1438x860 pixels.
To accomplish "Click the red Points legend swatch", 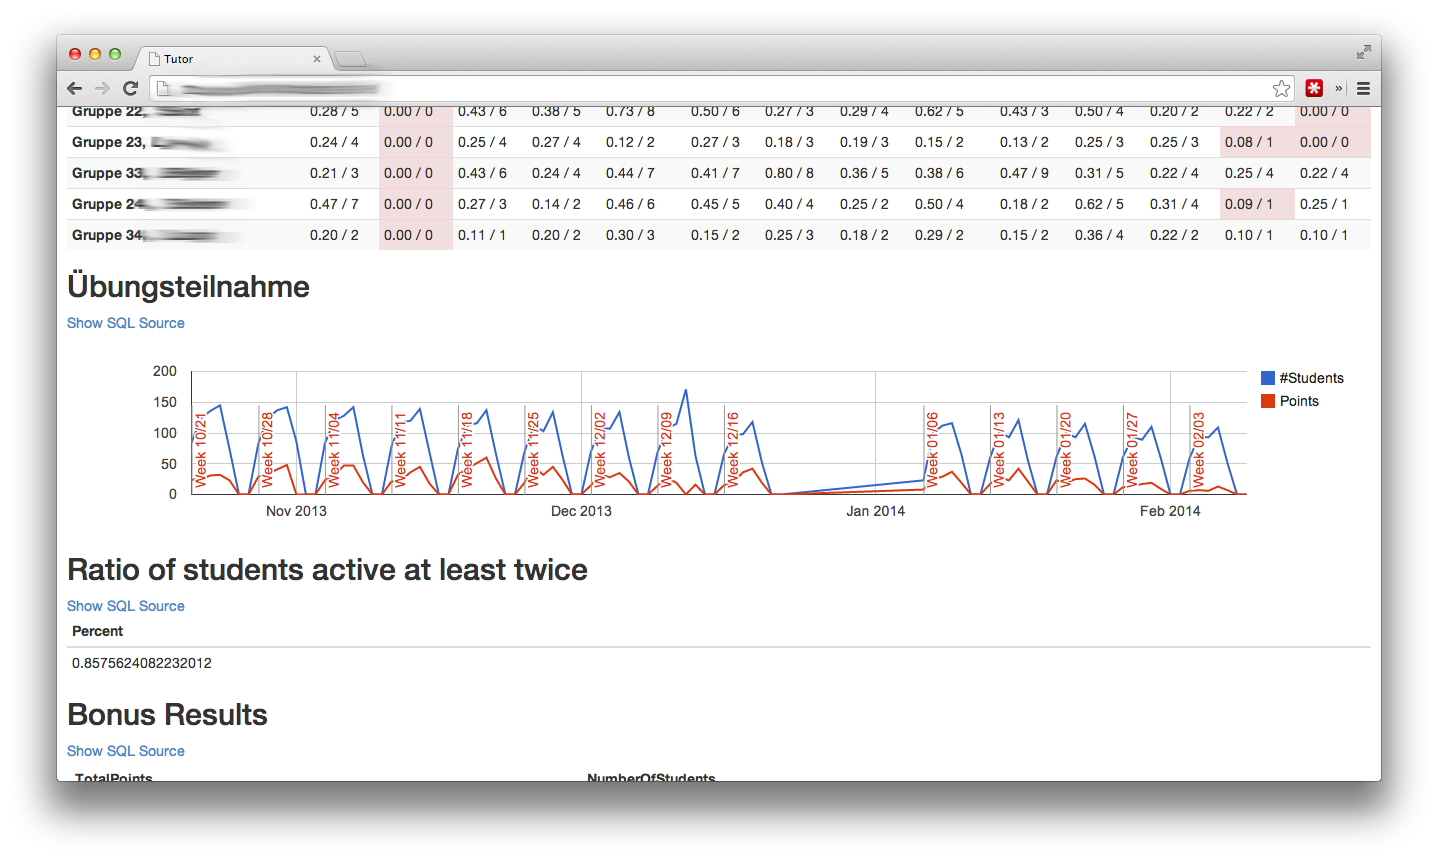I will pos(1268,401).
